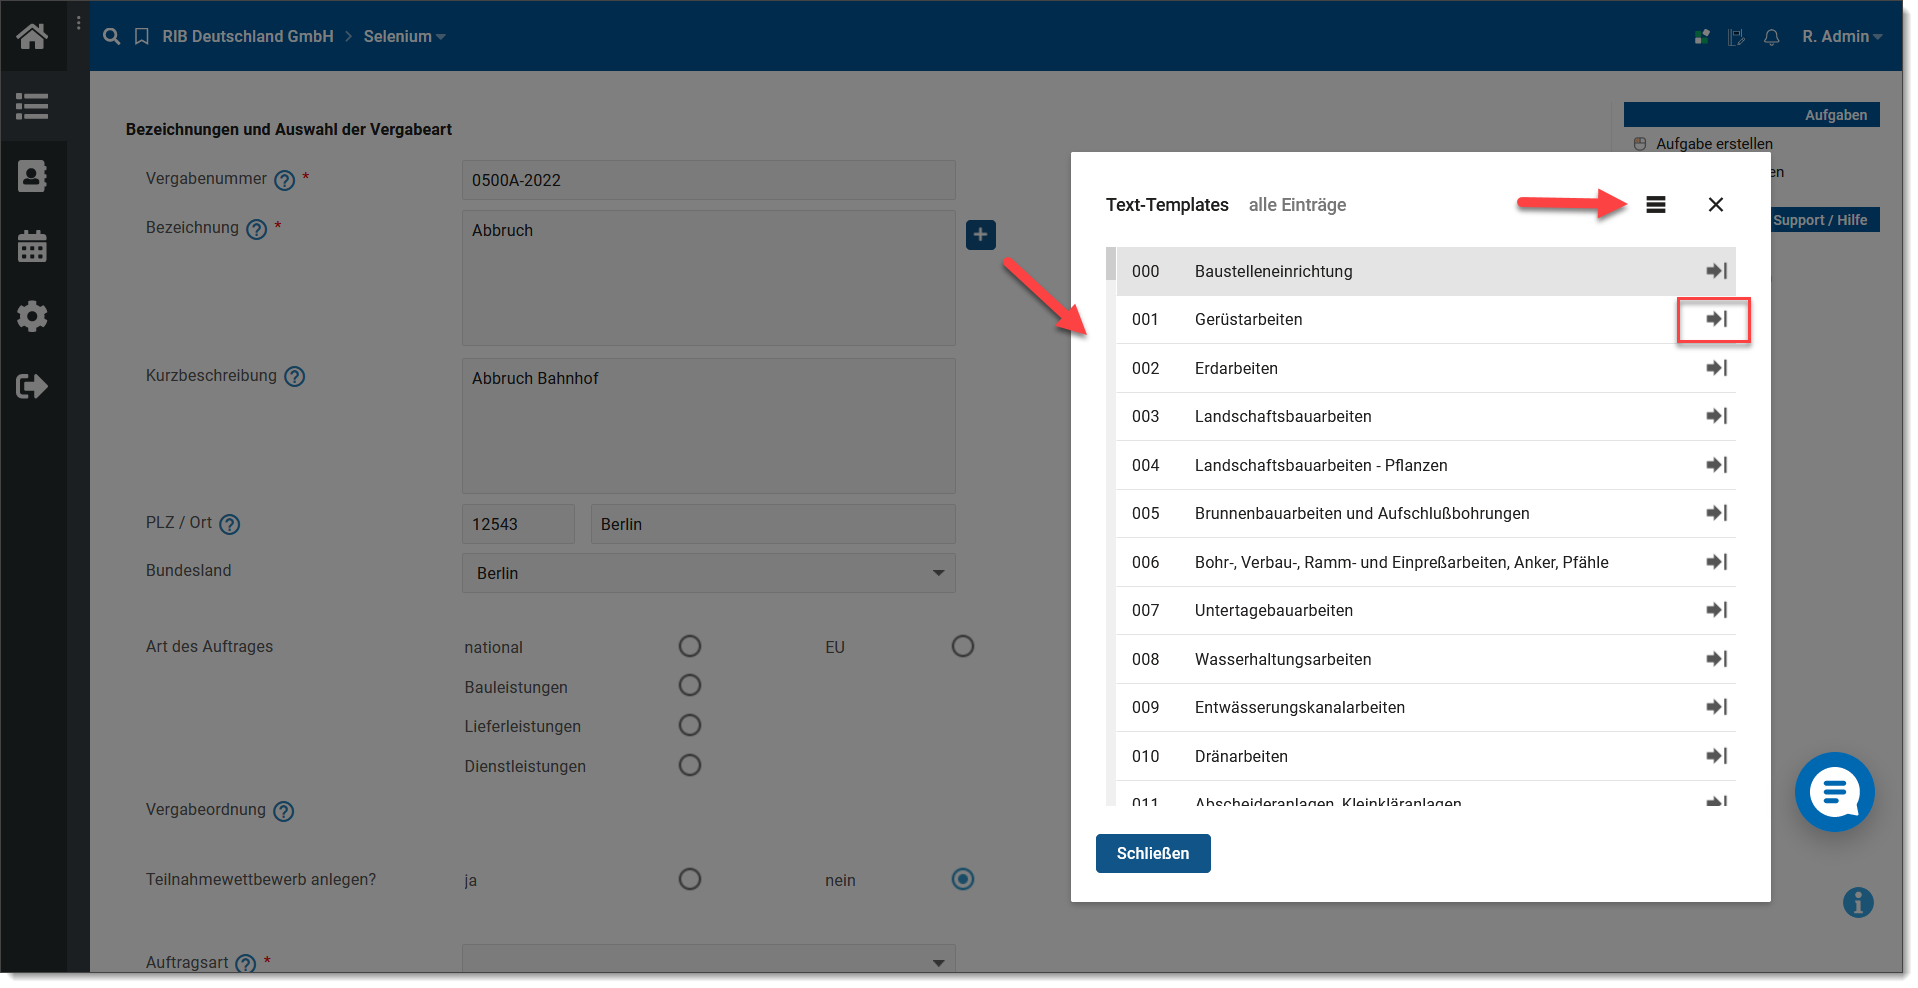Image resolution: width=1918 pixels, height=988 pixels.
Task: Click into the Bezeichnung text area
Action: 708,278
